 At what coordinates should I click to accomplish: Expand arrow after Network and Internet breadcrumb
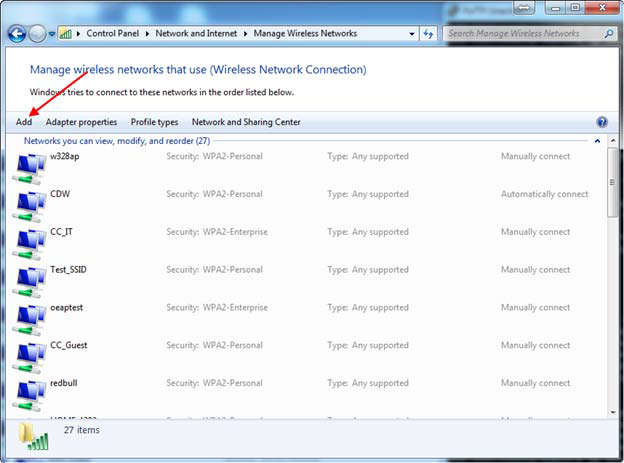tap(245, 34)
